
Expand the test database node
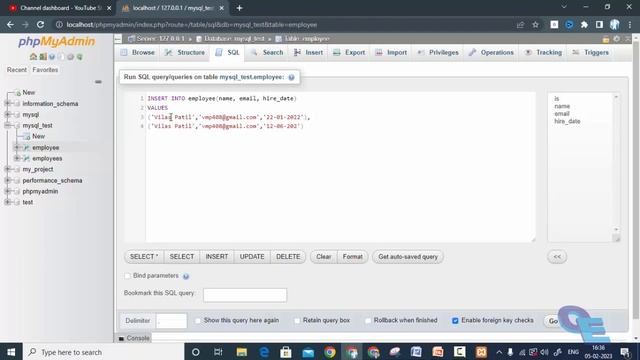coord(7,202)
